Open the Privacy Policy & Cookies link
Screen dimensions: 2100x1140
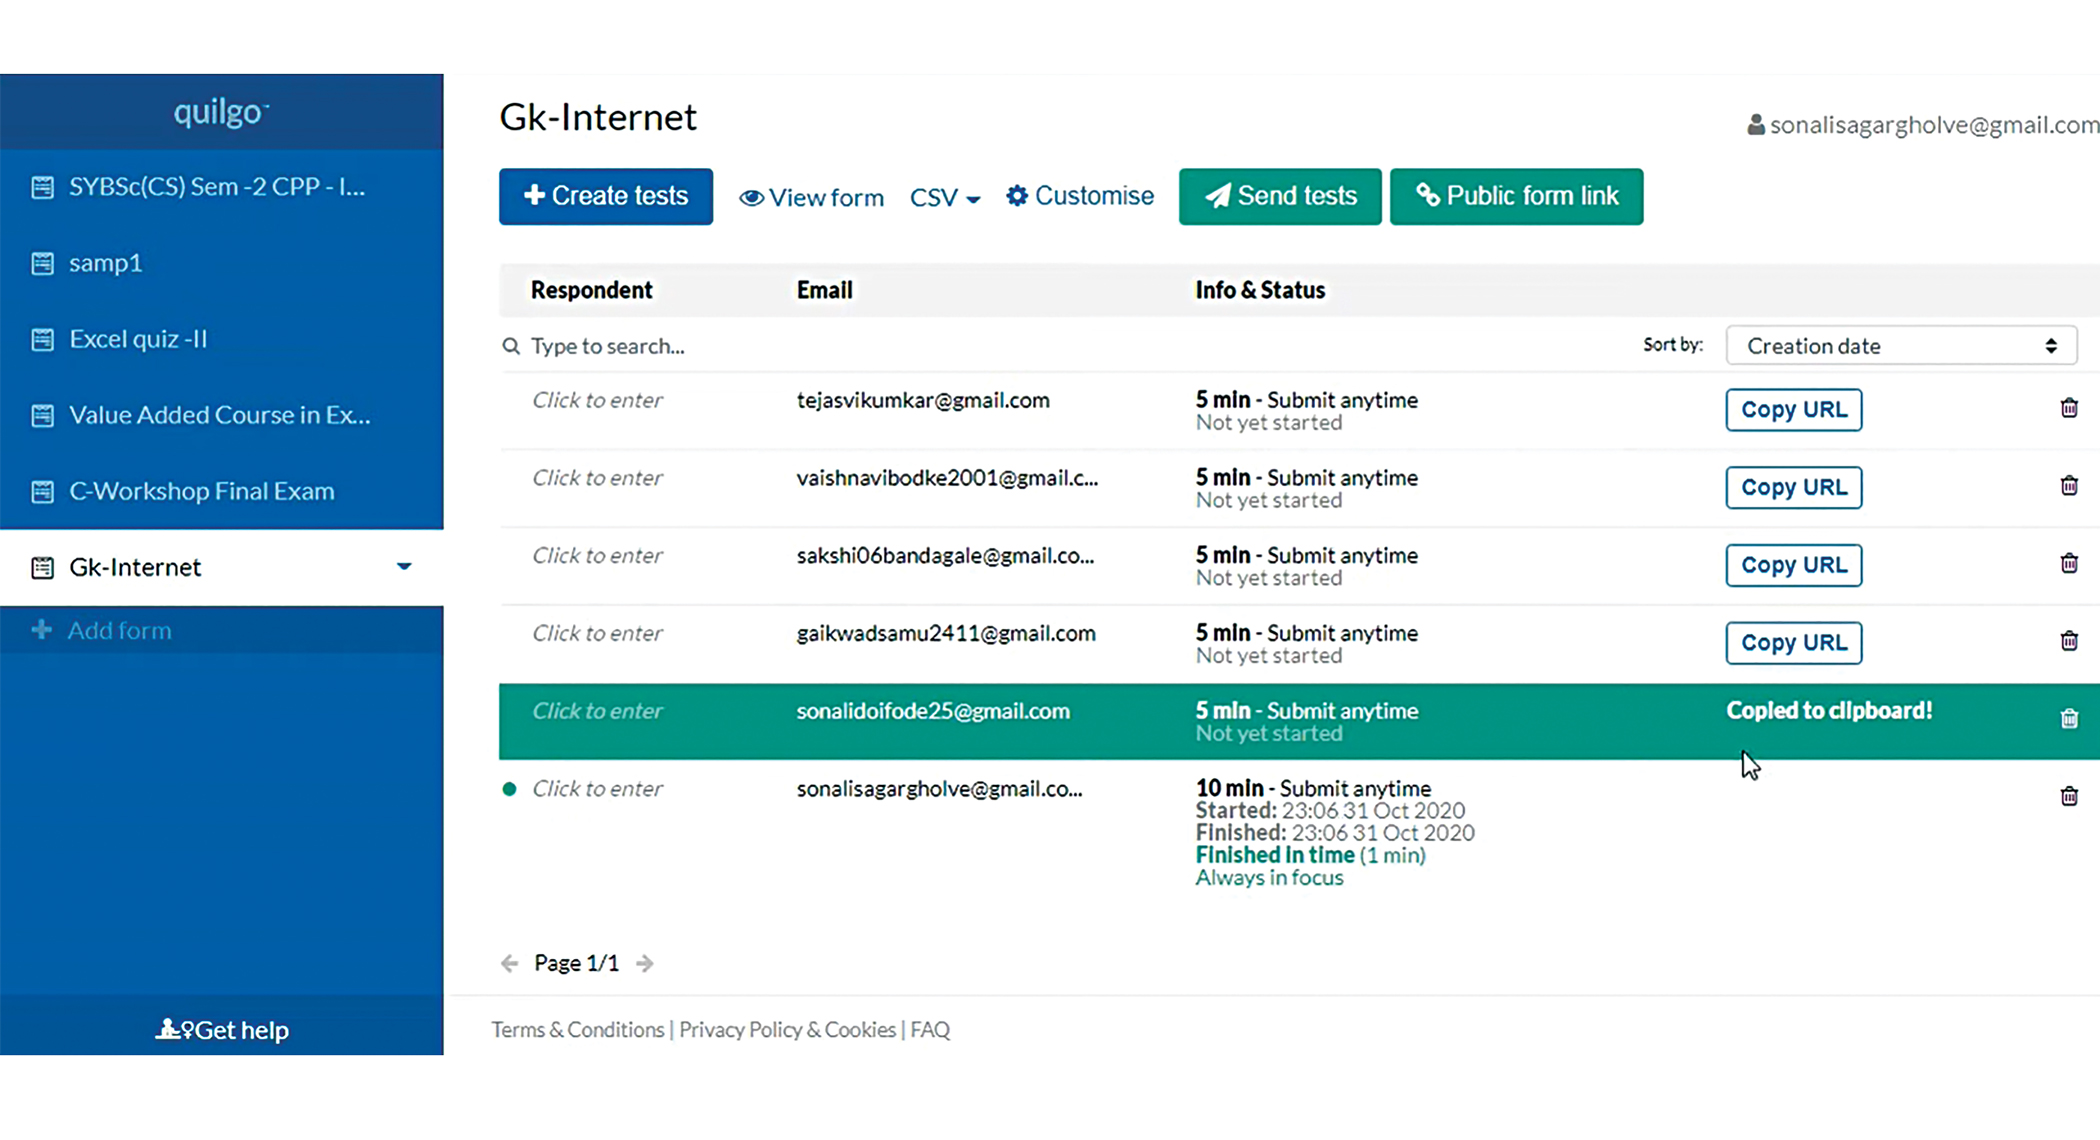(x=787, y=1029)
